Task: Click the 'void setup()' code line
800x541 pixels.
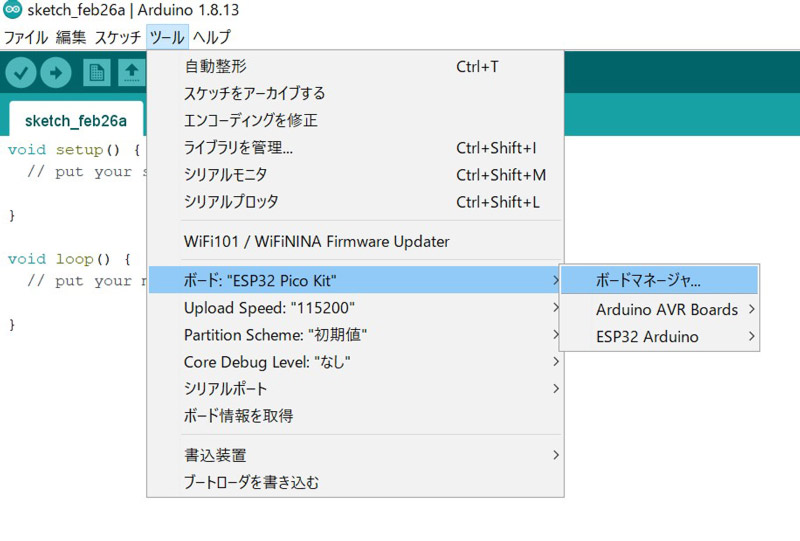Action: 74,150
